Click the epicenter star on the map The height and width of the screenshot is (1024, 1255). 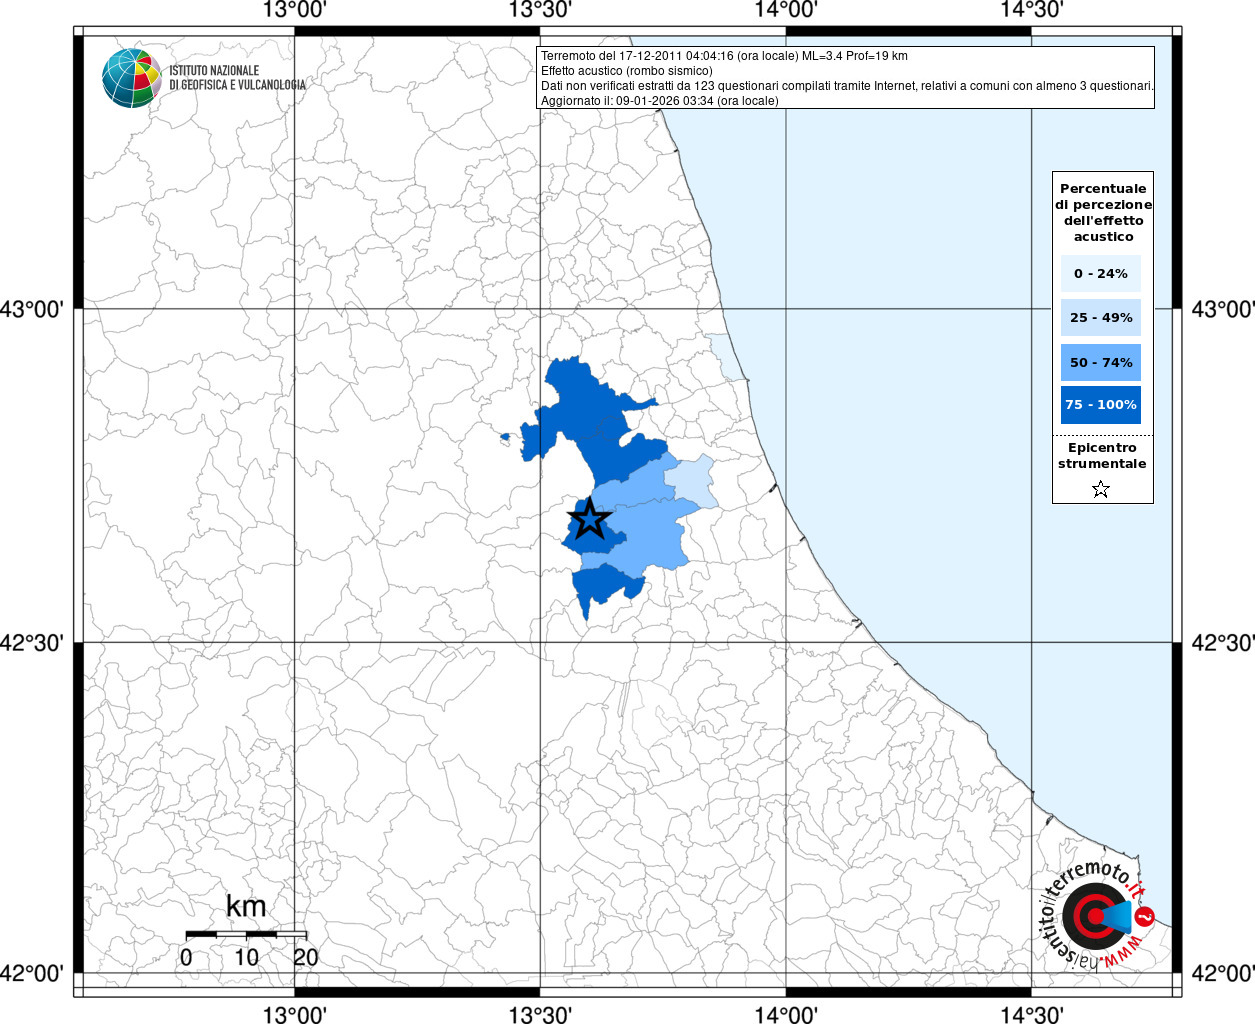click(x=589, y=520)
